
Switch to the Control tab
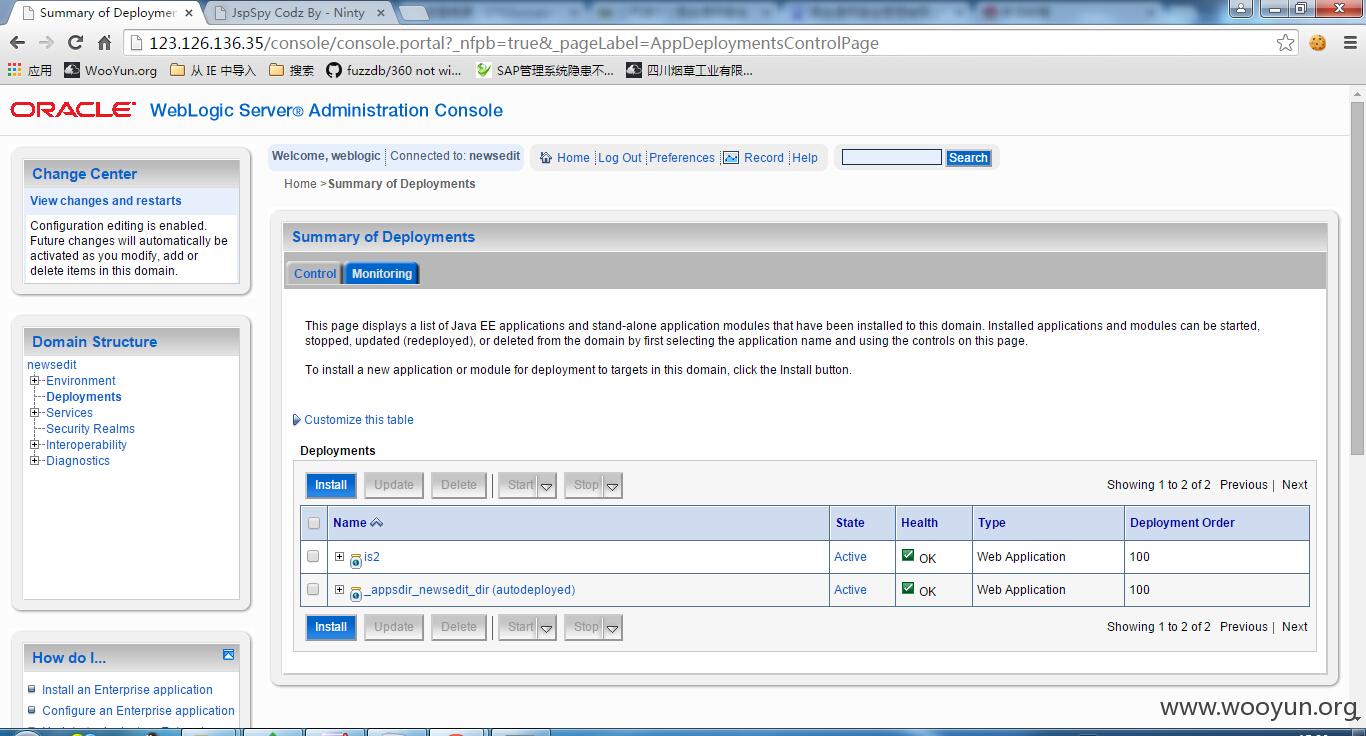(x=315, y=273)
